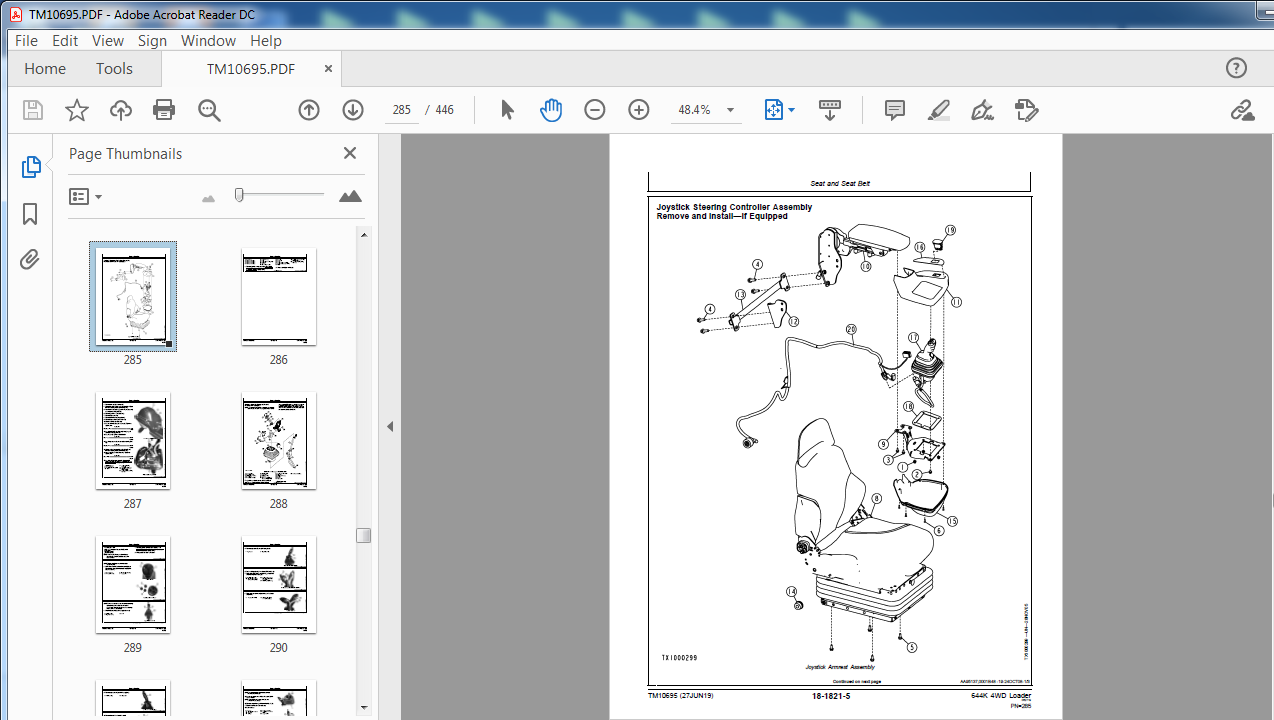Click the thumbnails panel scrollbar handle
The height and width of the screenshot is (720, 1274).
pos(364,535)
